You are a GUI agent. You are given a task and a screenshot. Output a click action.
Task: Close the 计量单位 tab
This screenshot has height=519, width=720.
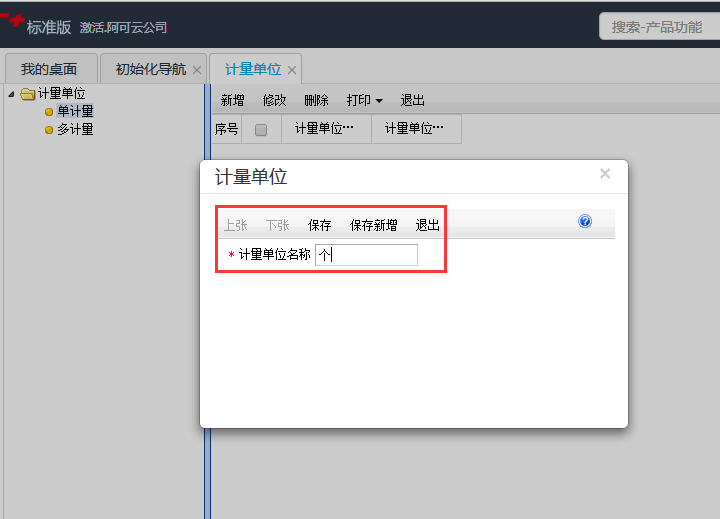click(x=292, y=70)
